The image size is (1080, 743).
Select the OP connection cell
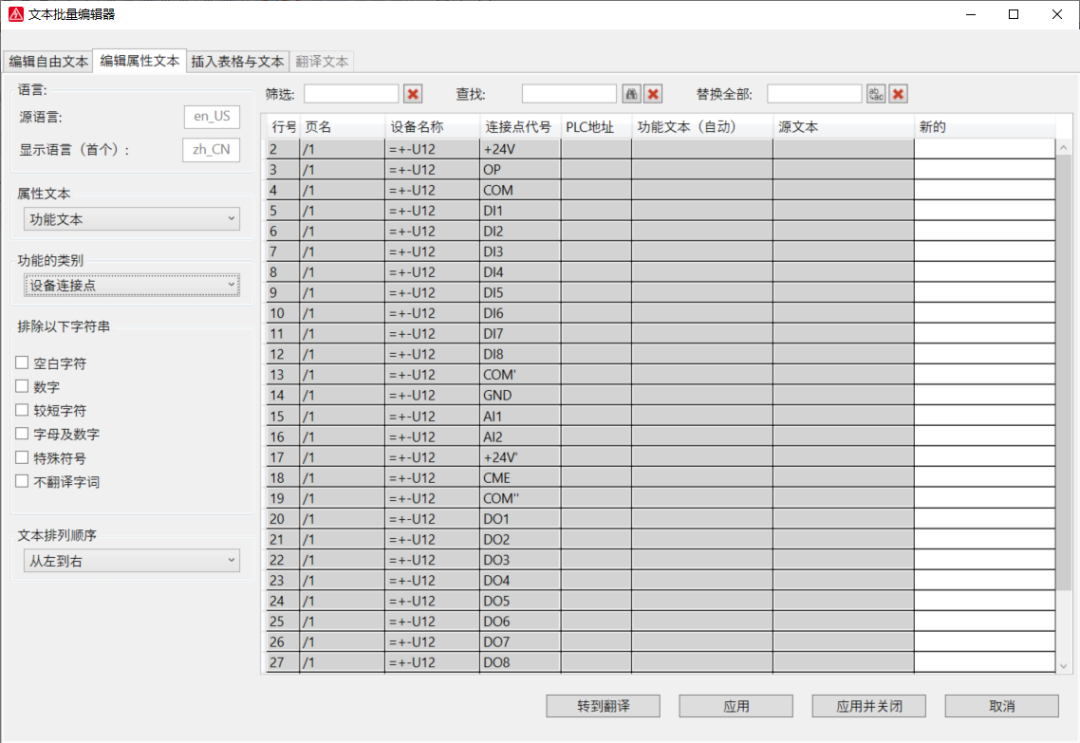520,169
